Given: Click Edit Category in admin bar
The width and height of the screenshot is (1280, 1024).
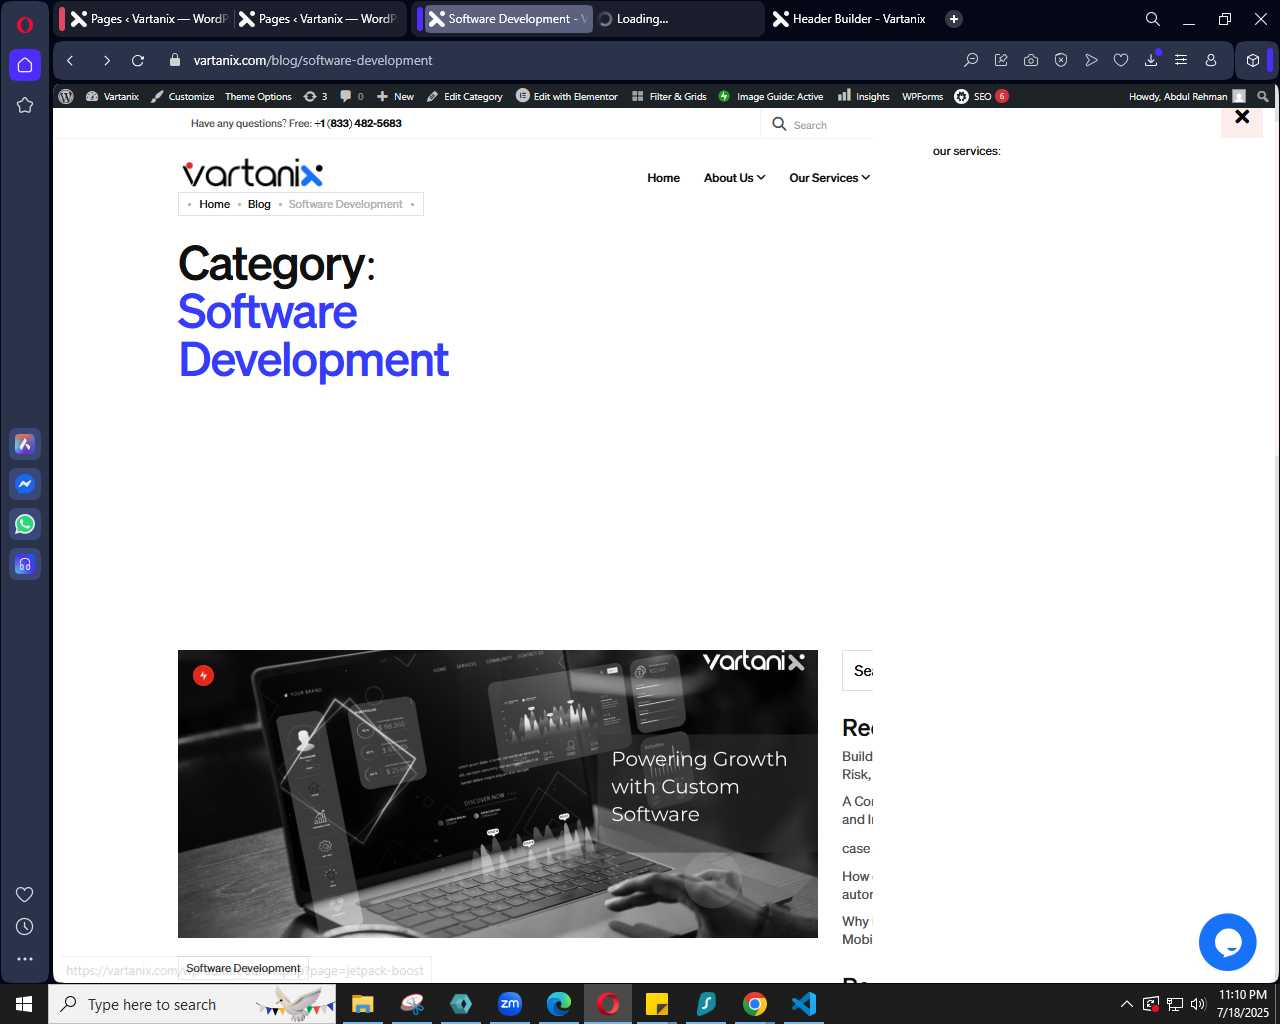Looking at the screenshot, I should [464, 96].
